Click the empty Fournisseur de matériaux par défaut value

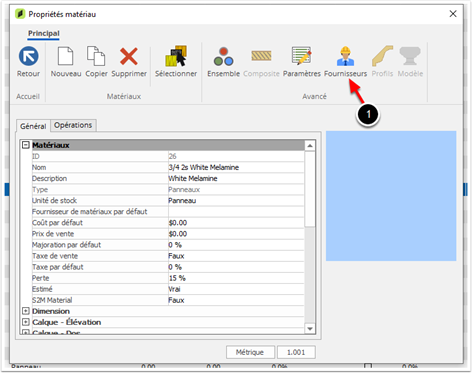[236, 211]
